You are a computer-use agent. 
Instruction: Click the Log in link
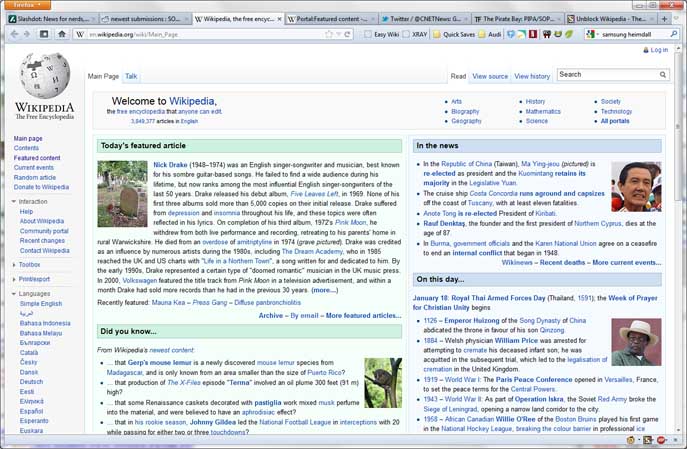(659, 50)
